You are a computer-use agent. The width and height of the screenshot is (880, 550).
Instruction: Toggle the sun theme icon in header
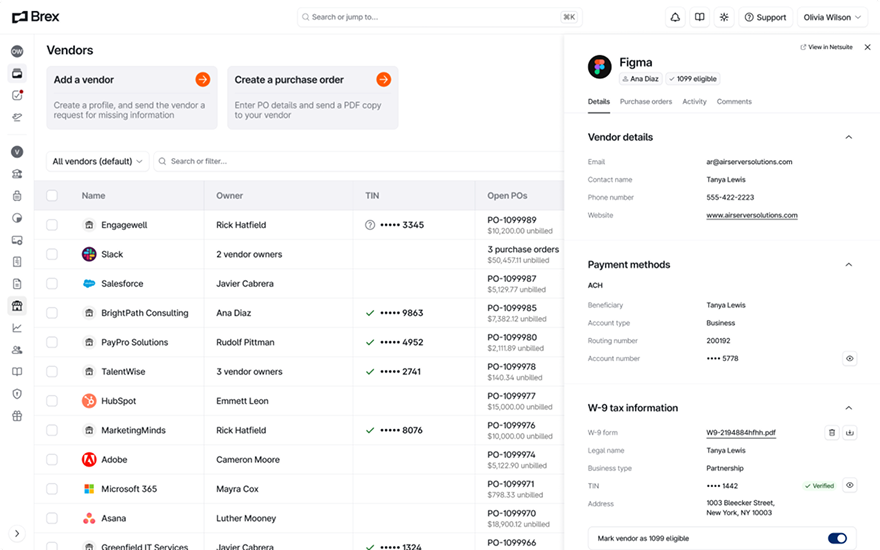pos(724,17)
